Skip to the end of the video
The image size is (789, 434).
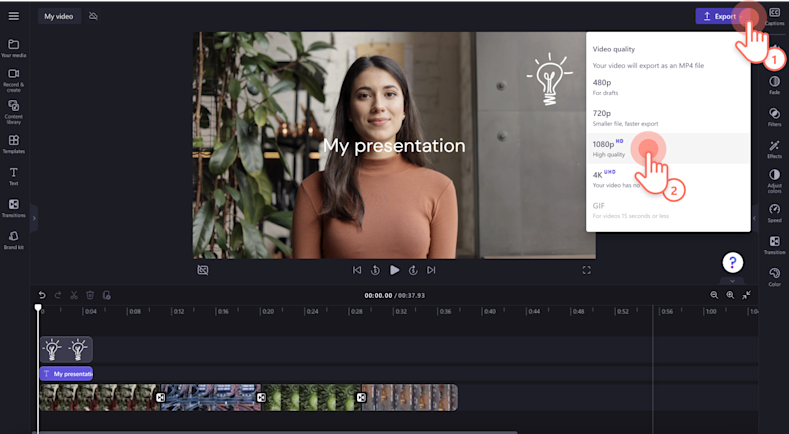(431, 270)
